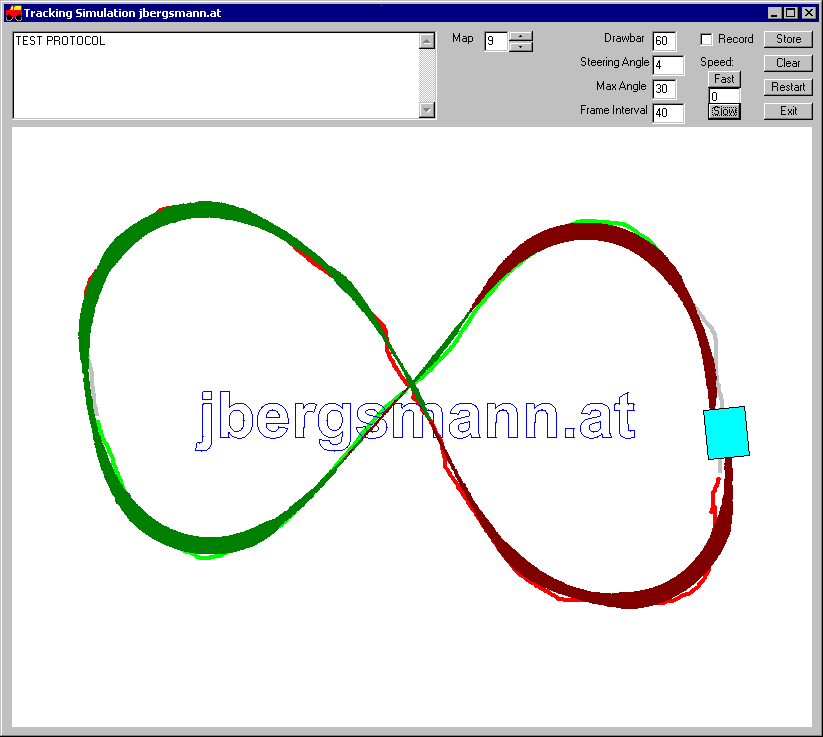
Task: Click the Steering Angle label
Action: pyautogui.click(x=614, y=62)
